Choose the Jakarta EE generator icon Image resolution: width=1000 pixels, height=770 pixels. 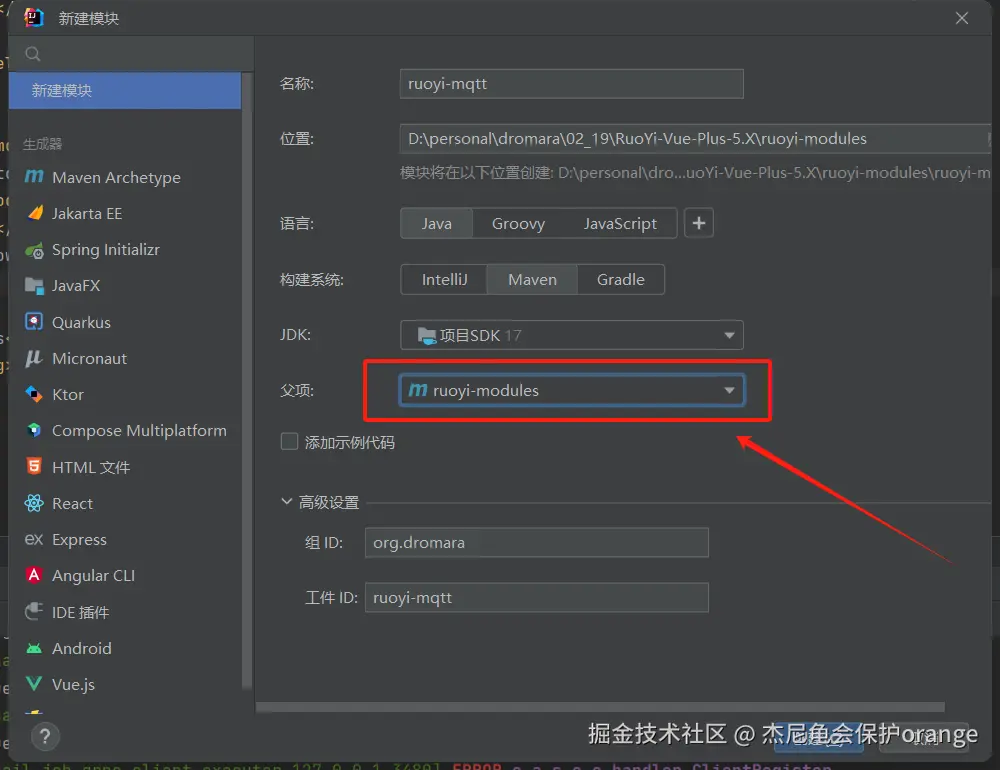point(35,213)
